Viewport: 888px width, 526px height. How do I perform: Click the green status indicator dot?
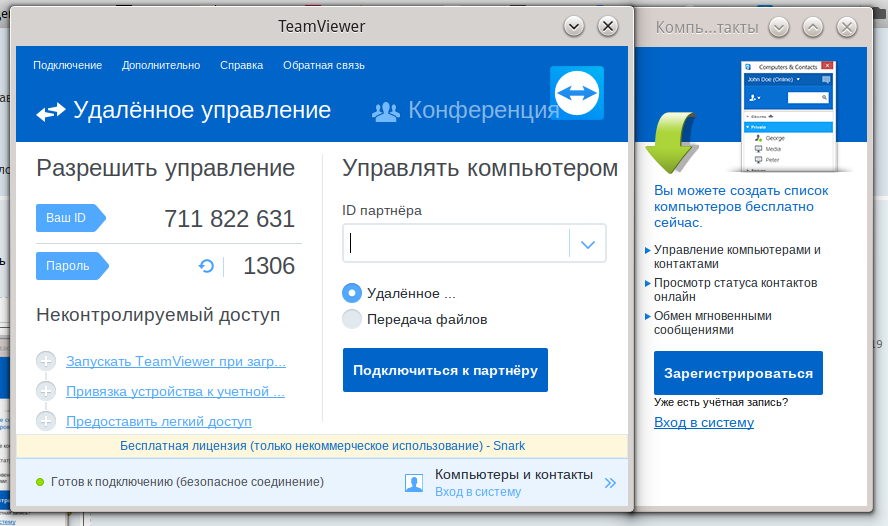click(x=40, y=482)
